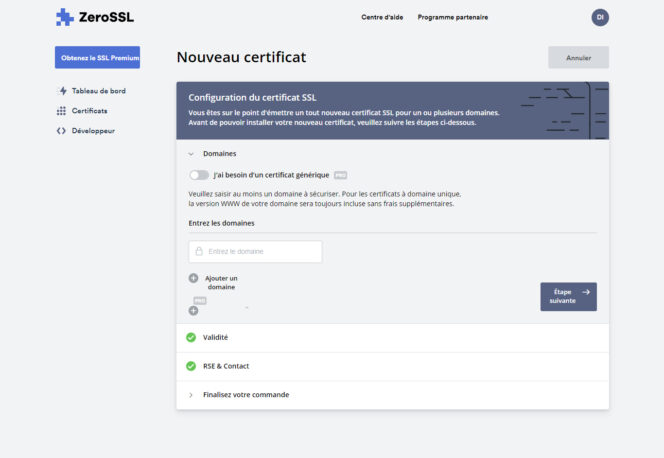Open the DI user avatar menu

click(600, 17)
